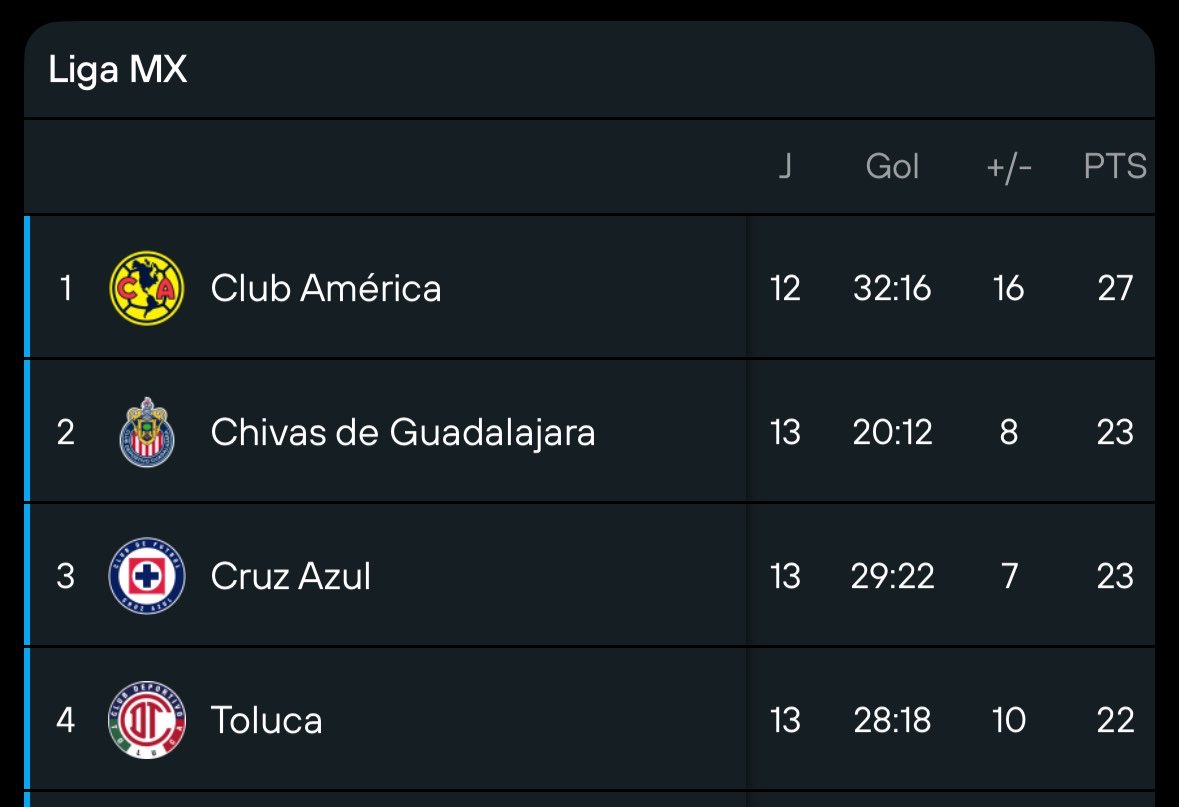Select Chivas's 20:12 goal record
Viewport: 1179px width, 807px height.
pos(892,432)
